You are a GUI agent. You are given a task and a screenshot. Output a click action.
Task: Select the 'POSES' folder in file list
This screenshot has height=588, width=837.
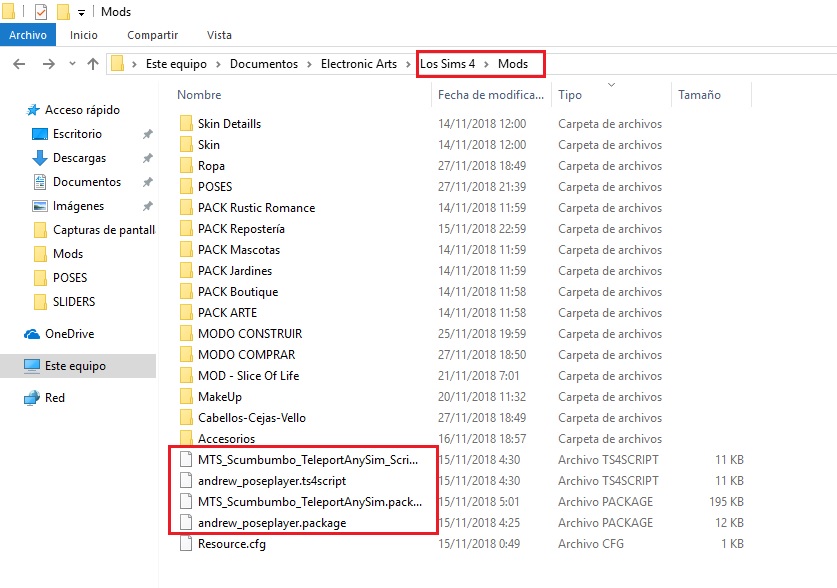(x=215, y=187)
